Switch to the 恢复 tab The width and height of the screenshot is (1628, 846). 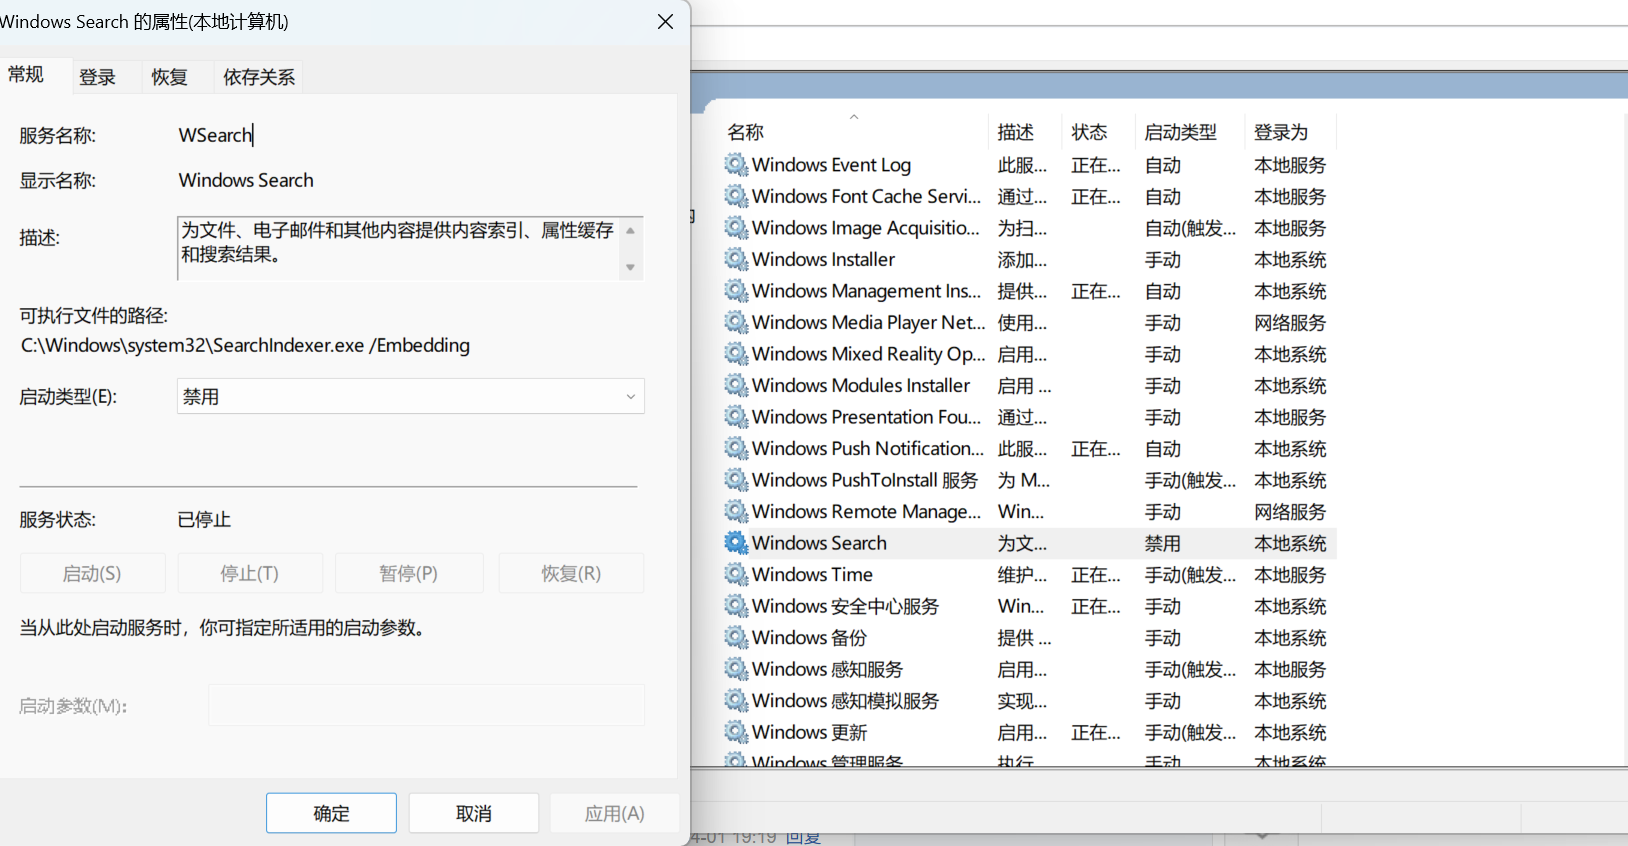[170, 77]
